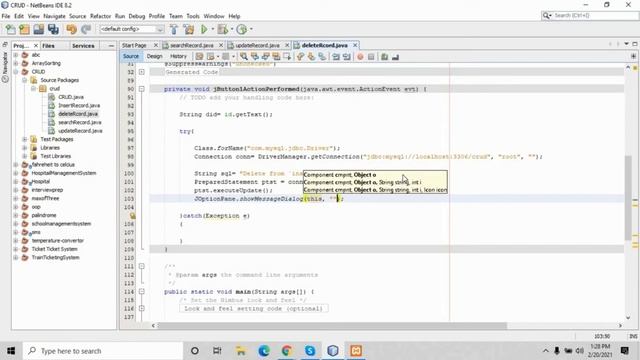Run the project with the green arrow

204,29
